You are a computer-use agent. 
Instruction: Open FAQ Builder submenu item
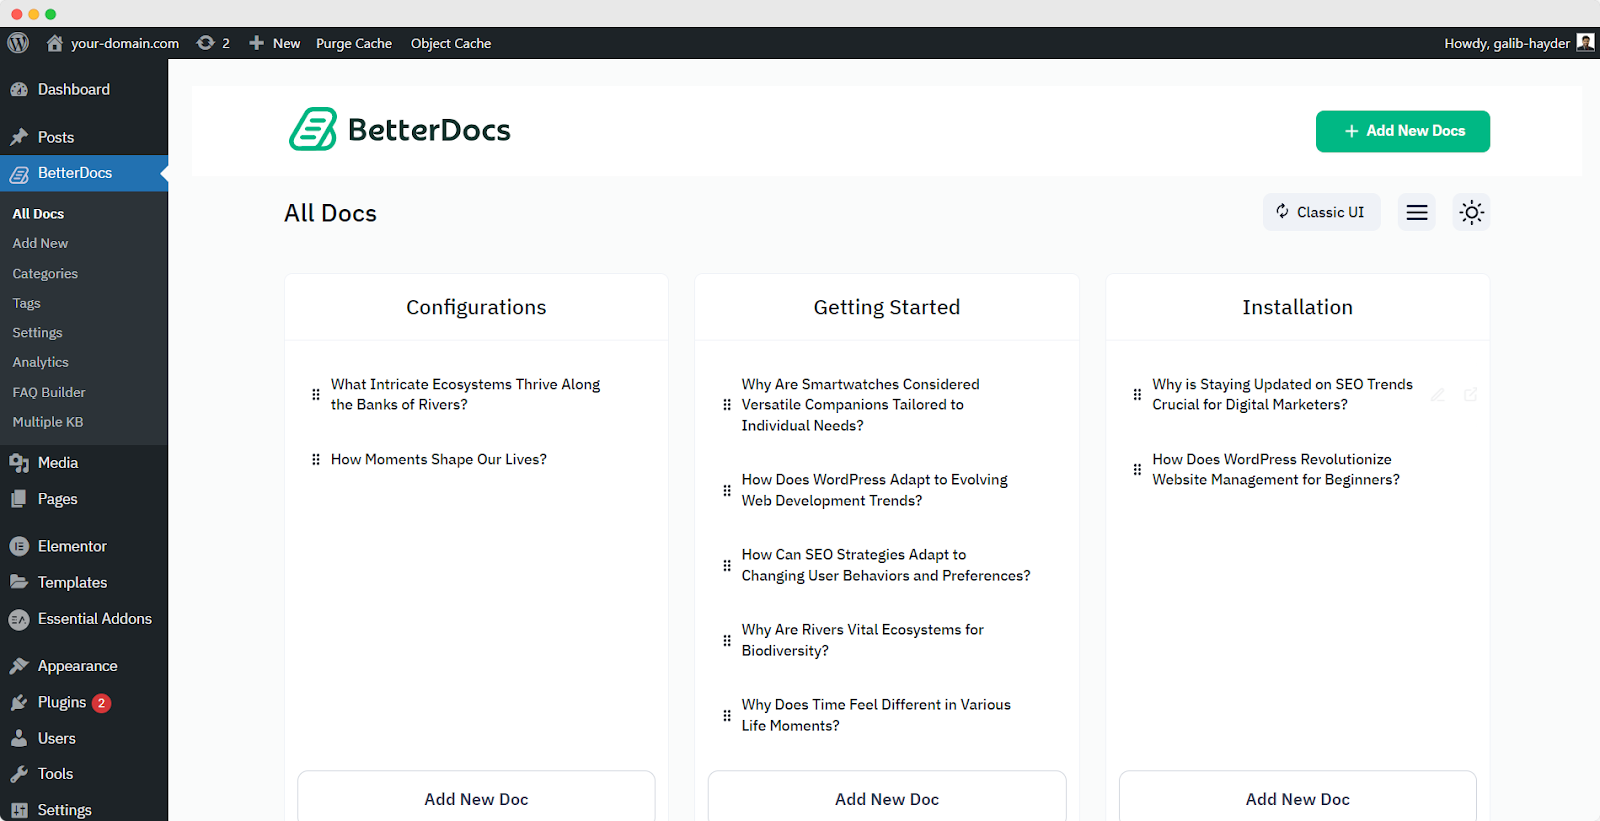[49, 392]
